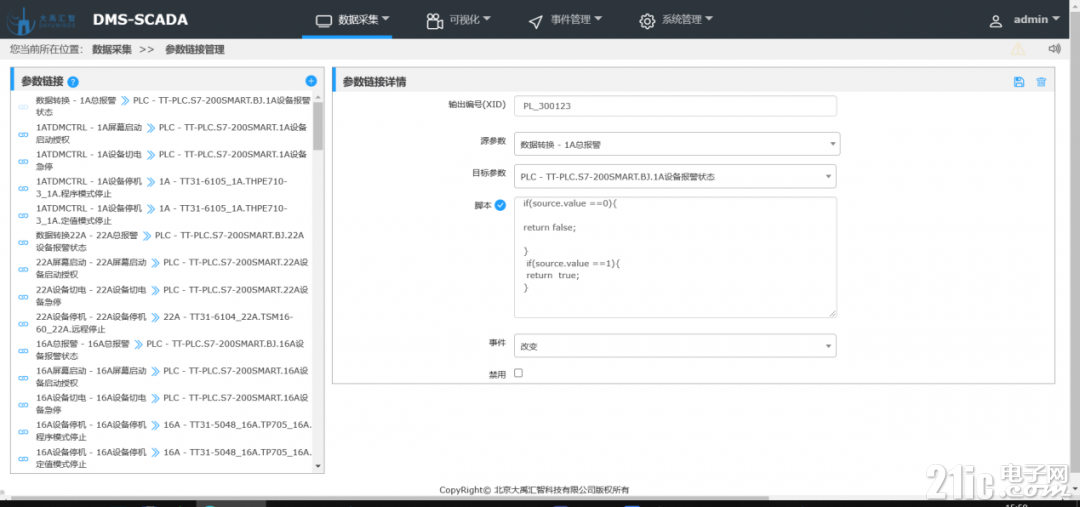The image size is (1080, 507).
Task: Select the 1A设备停机 程序模式停止 link row
Action: point(164,187)
